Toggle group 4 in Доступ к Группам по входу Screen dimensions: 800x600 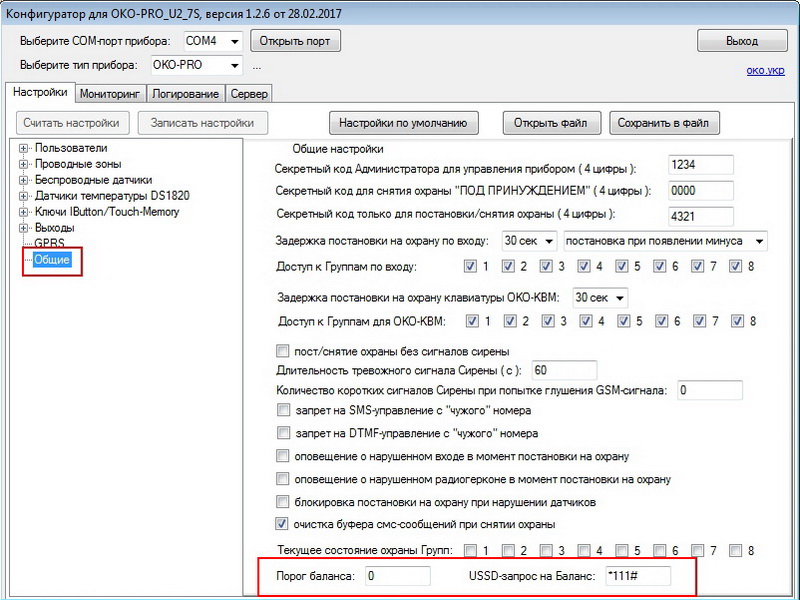(584, 266)
